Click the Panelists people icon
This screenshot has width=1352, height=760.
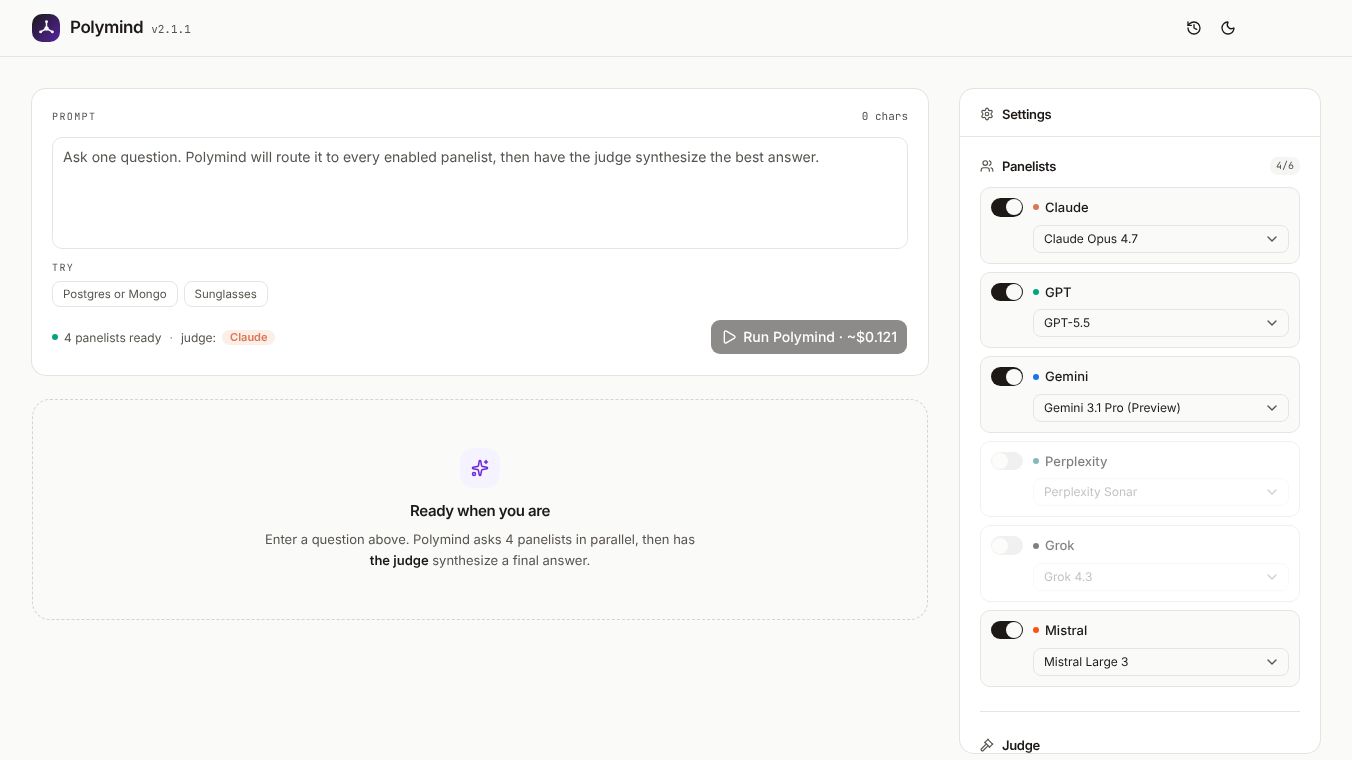pos(987,166)
